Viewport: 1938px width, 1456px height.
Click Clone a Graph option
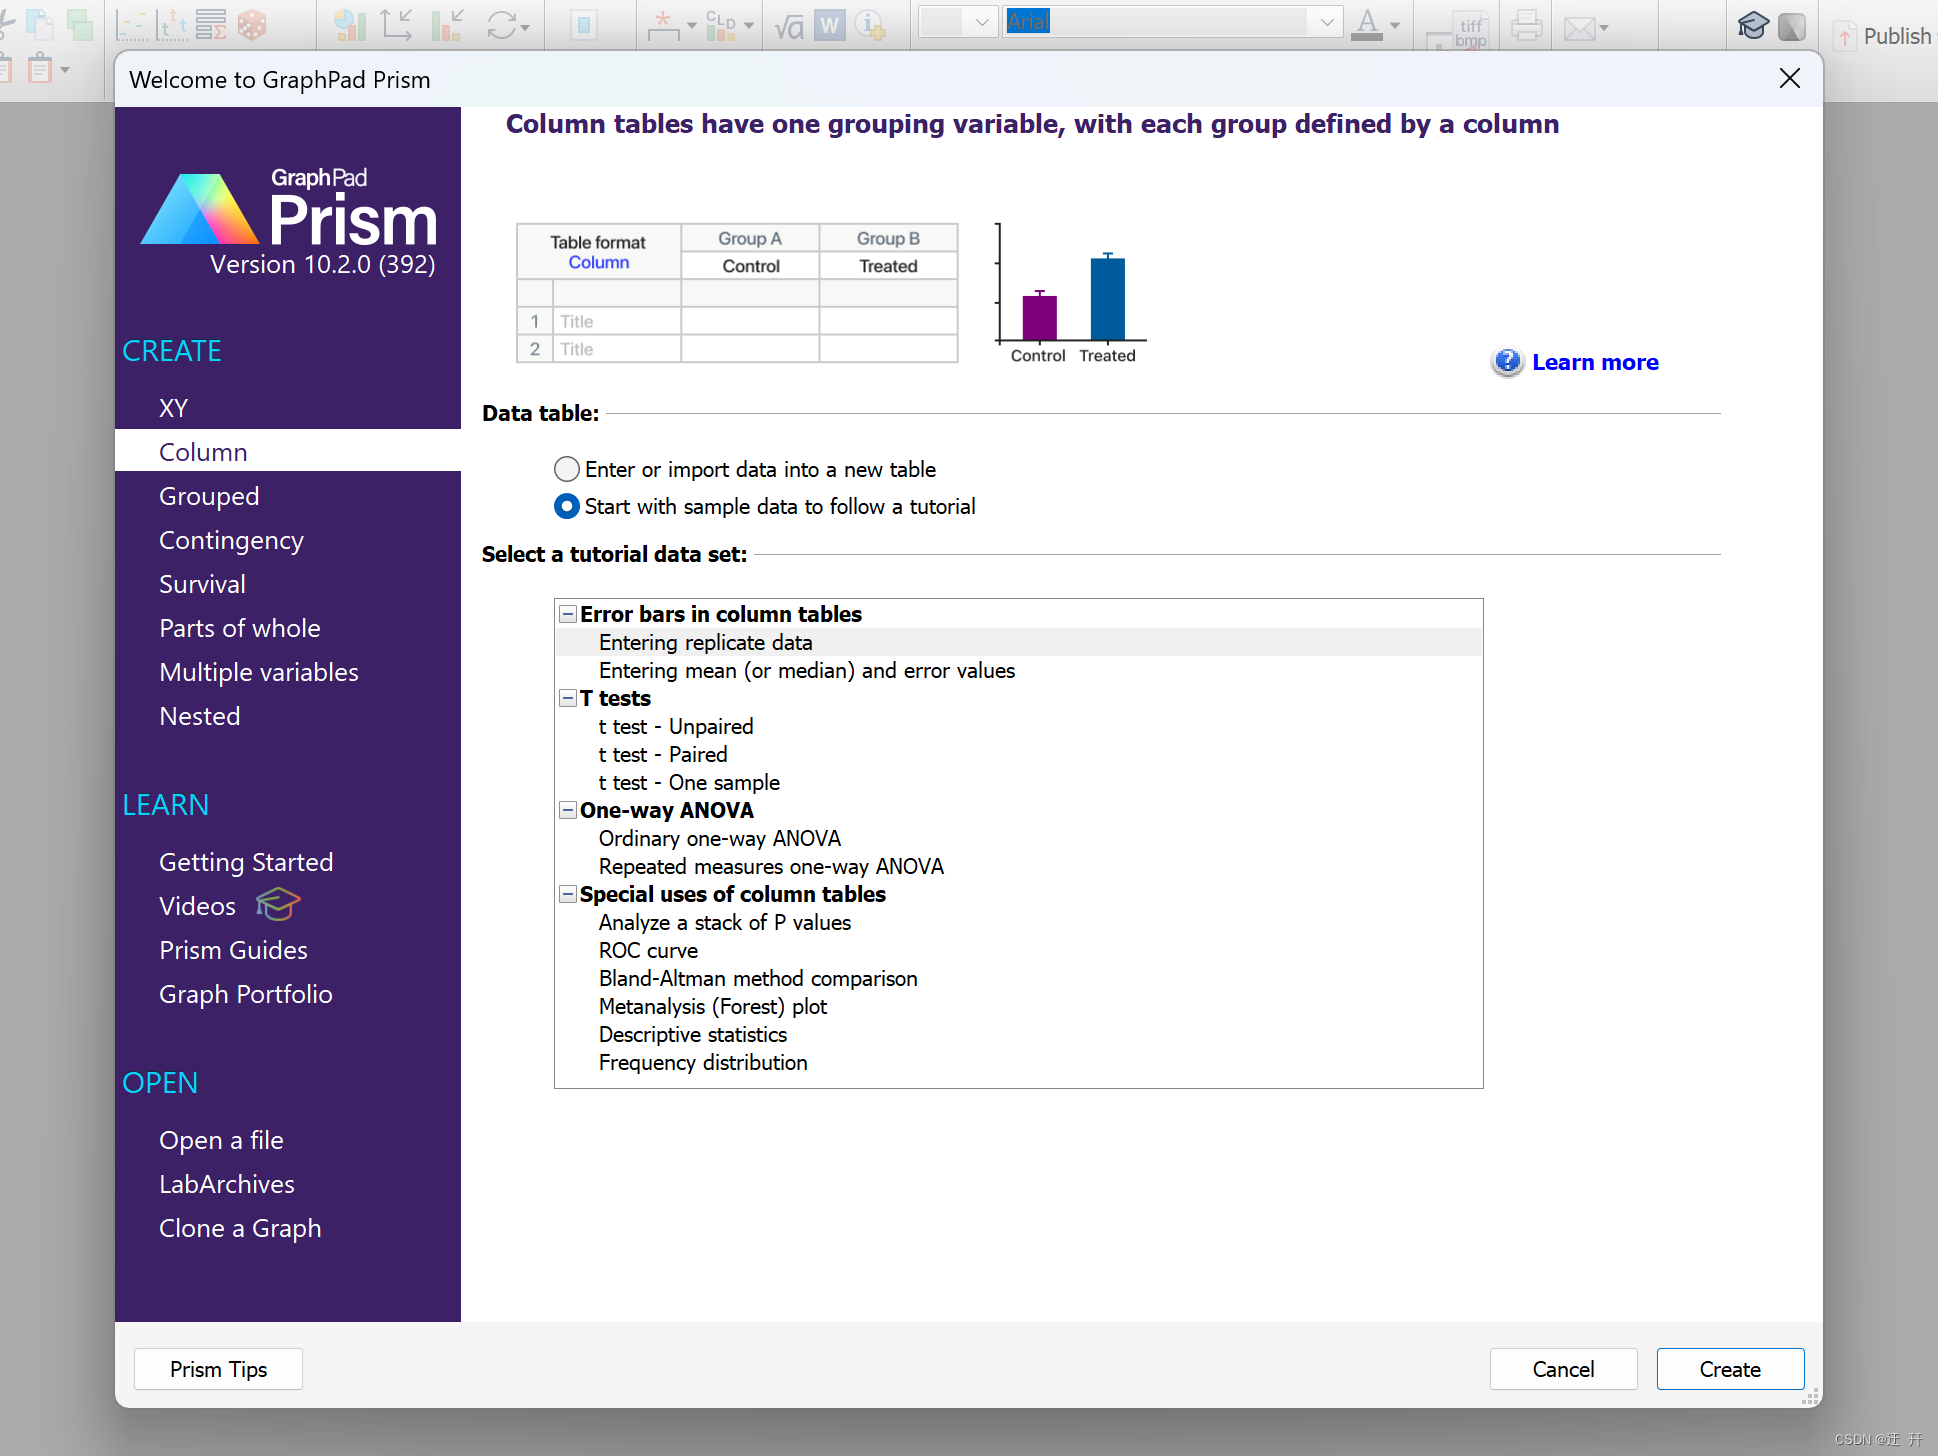240,1228
